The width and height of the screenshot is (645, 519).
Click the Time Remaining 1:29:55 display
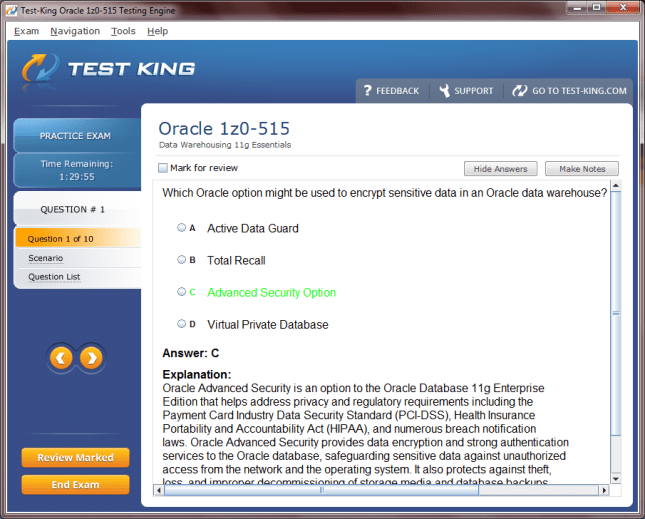pyautogui.click(x=77, y=170)
